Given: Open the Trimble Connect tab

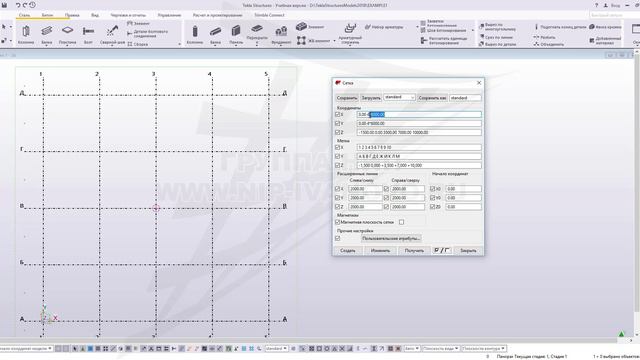Looking at the screenshot, I should click(x=269, y=15).
